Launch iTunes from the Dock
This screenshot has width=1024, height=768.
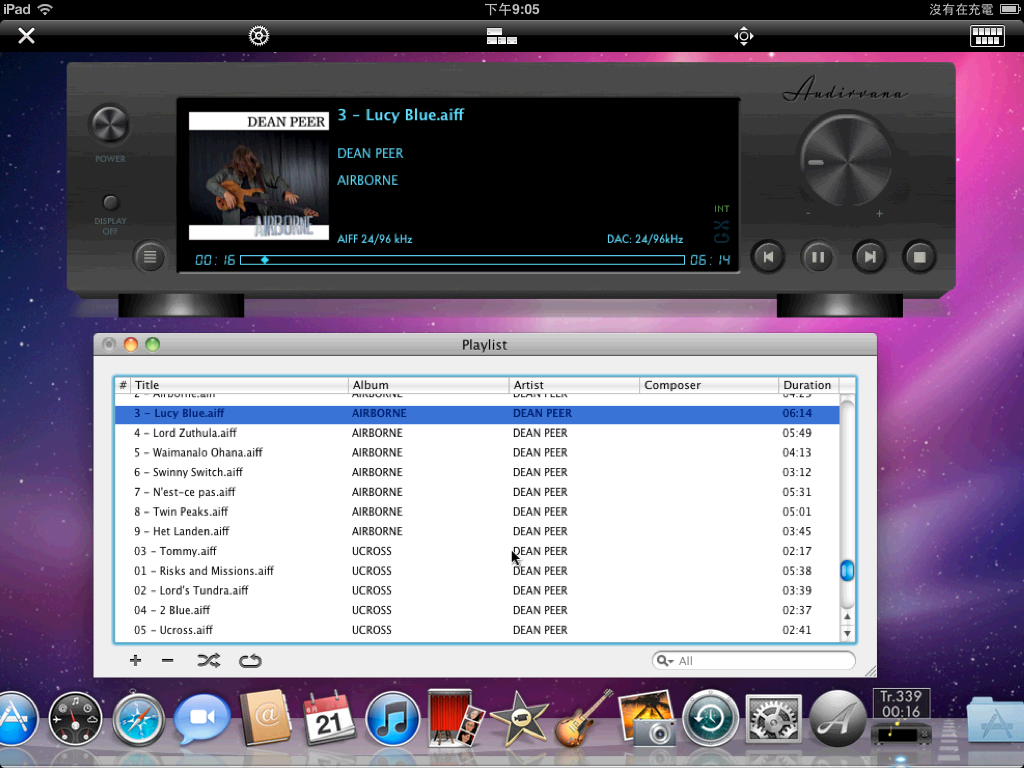coord(392,719)
